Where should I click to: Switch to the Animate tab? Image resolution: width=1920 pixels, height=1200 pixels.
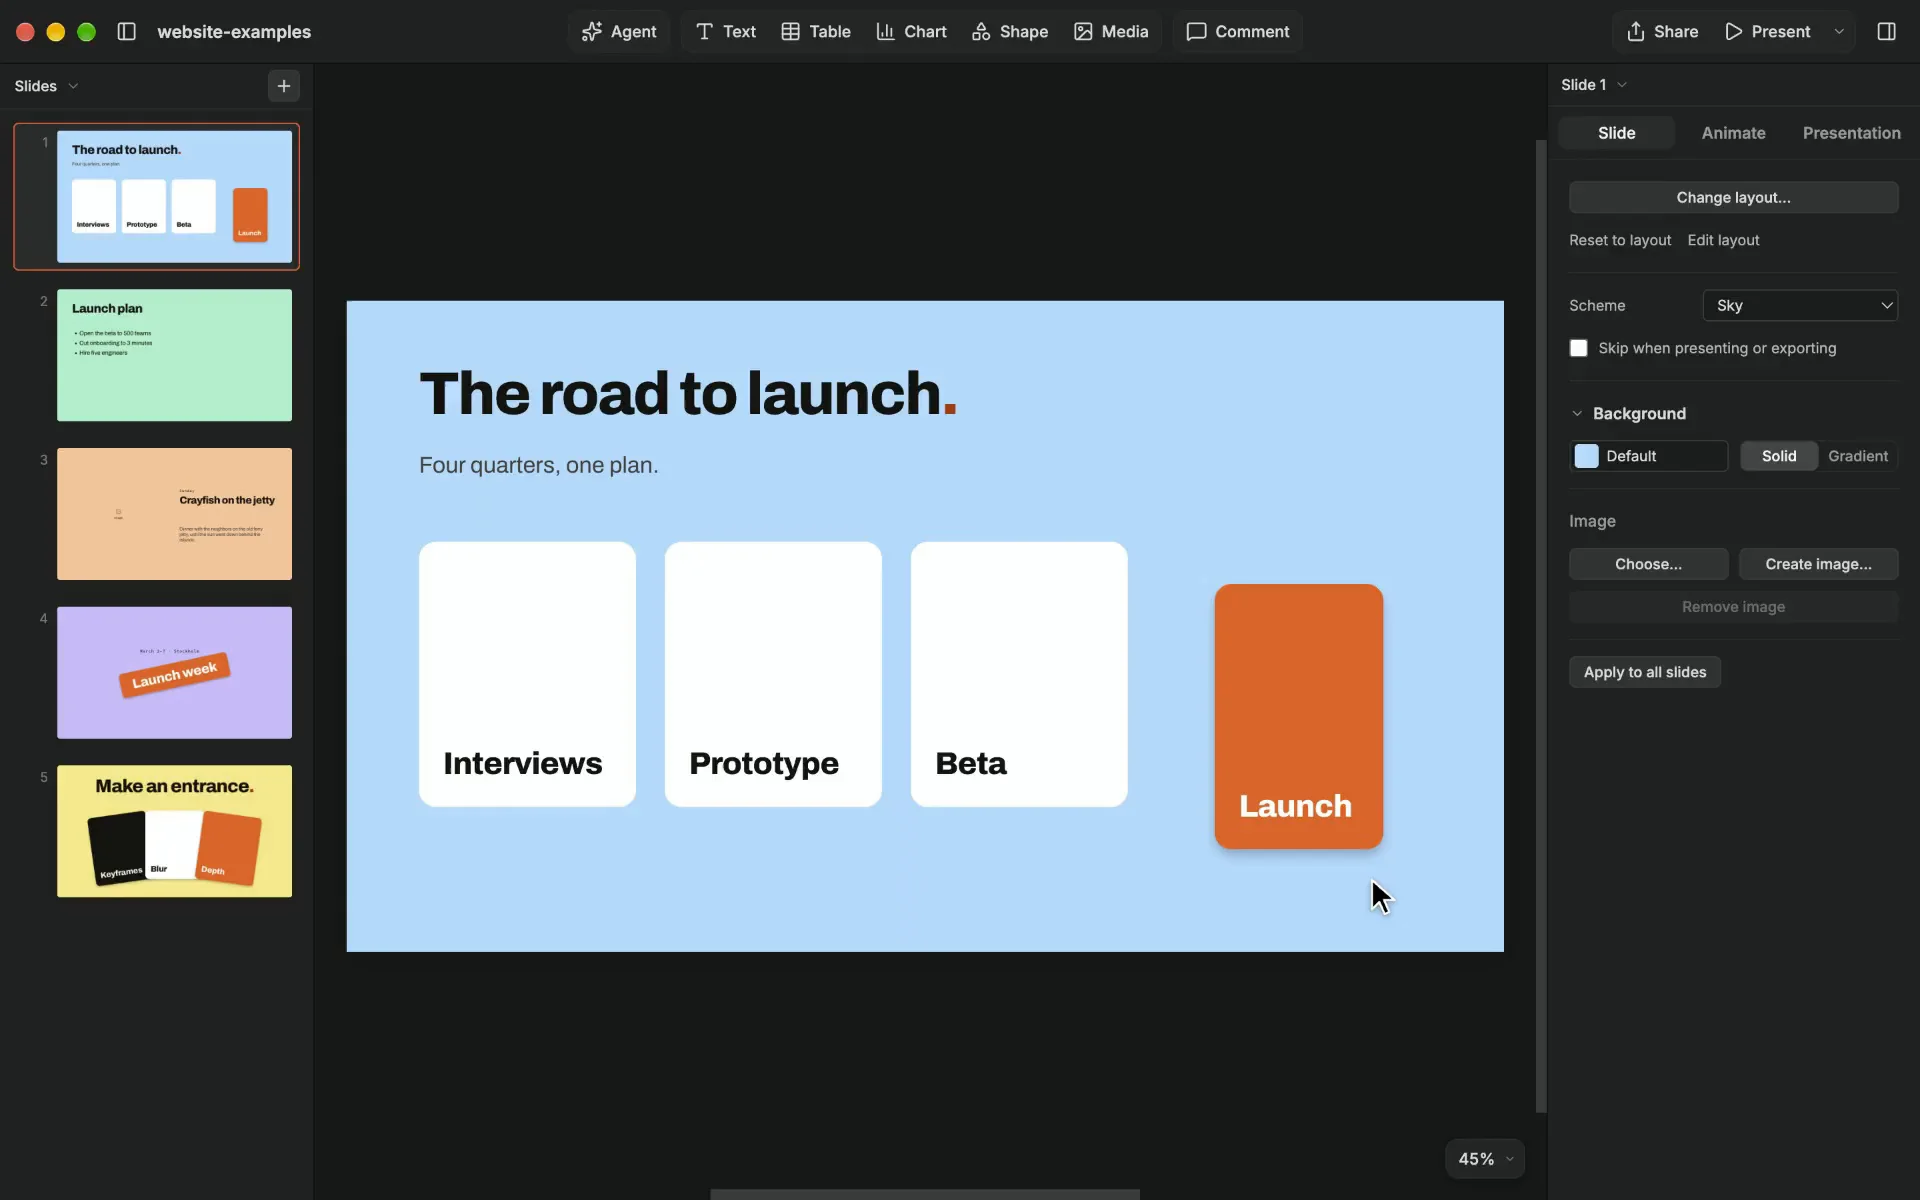[x=1733, y=133]
